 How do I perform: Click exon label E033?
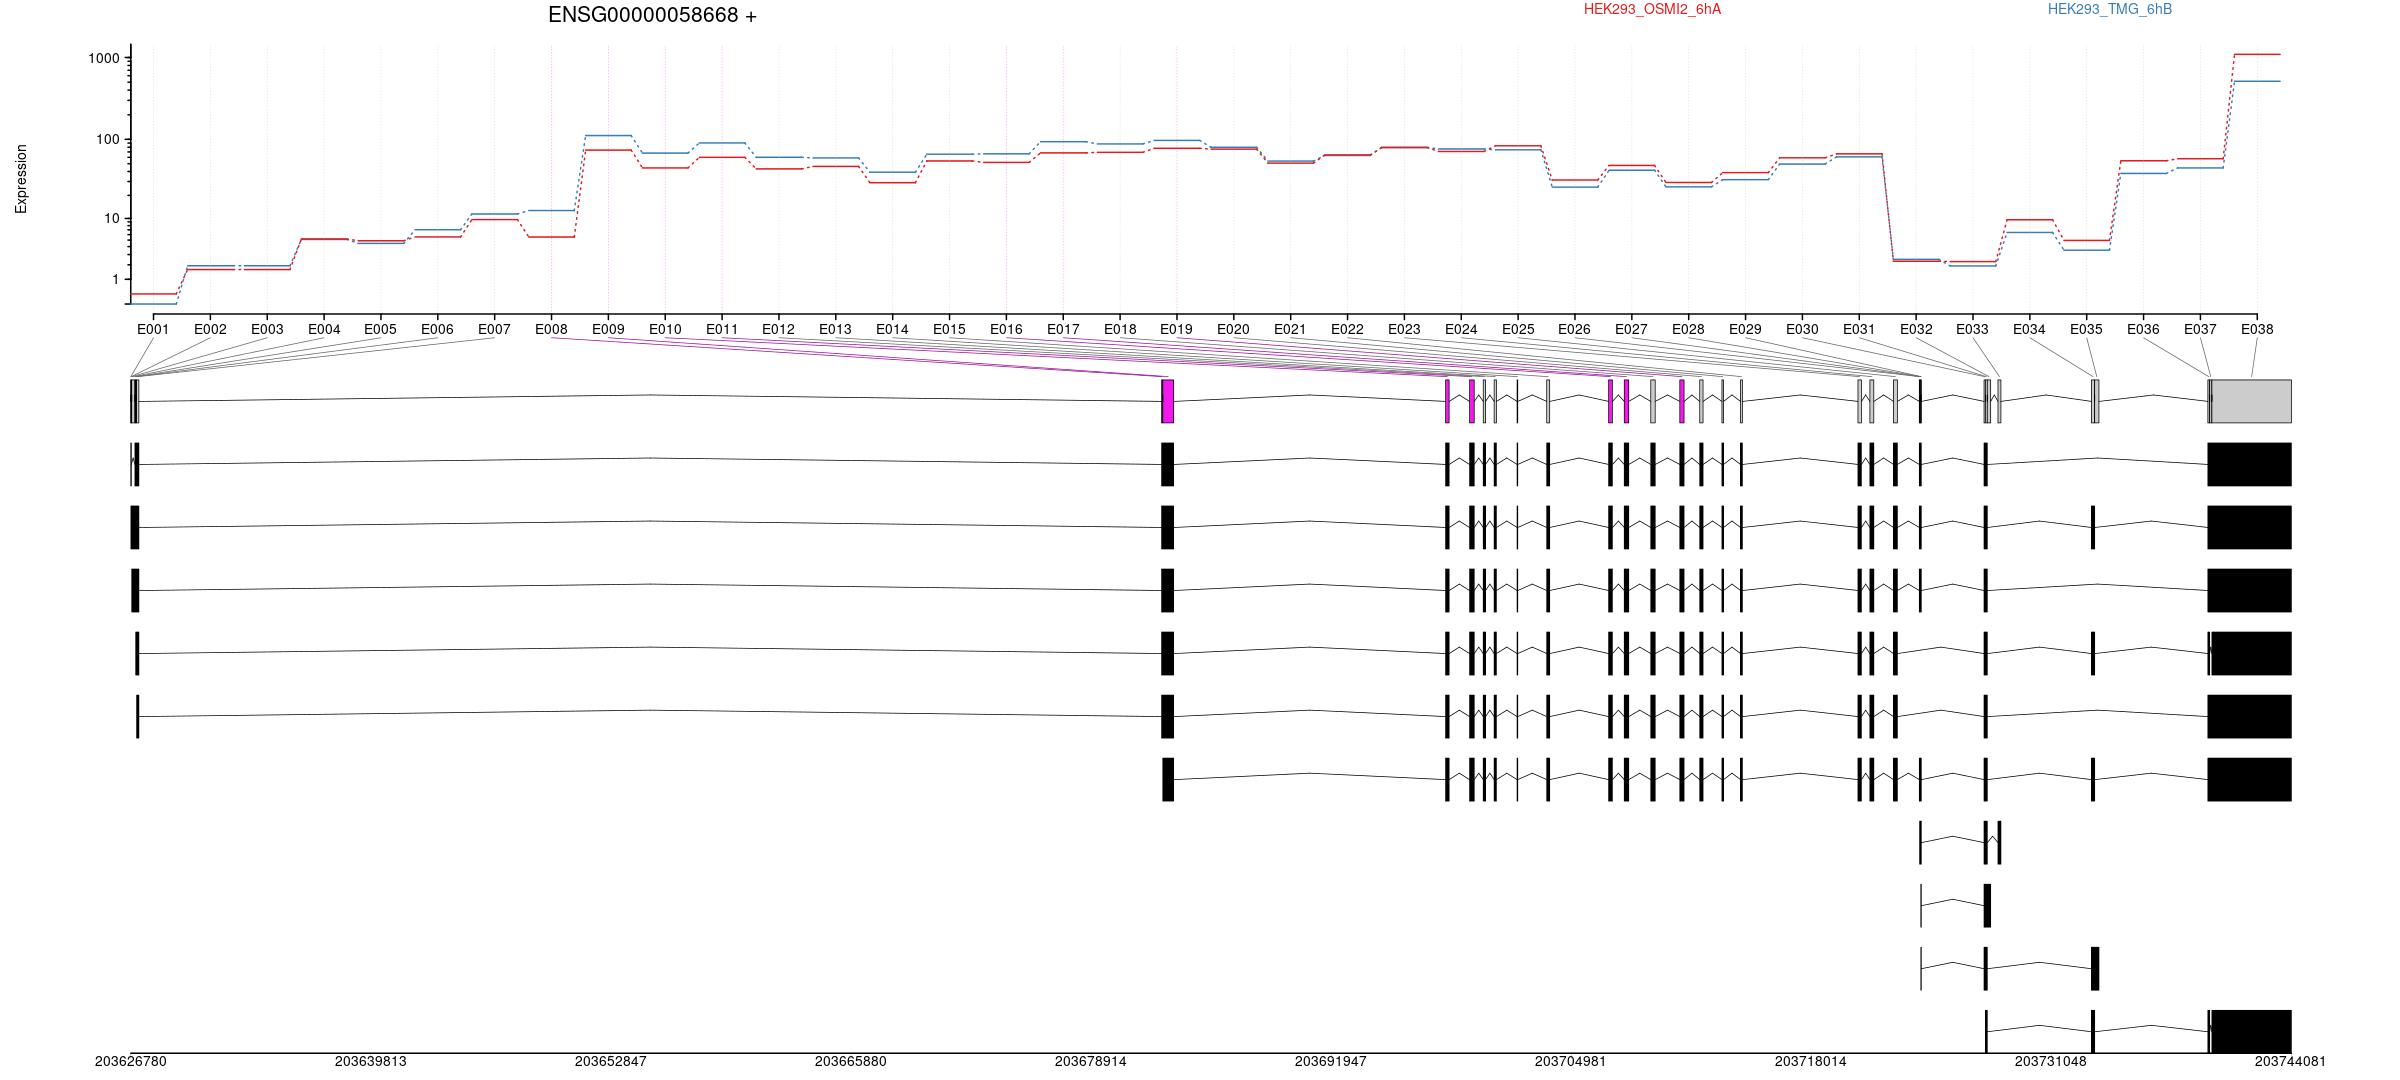pyautogui.click(x=1972, y=329)
